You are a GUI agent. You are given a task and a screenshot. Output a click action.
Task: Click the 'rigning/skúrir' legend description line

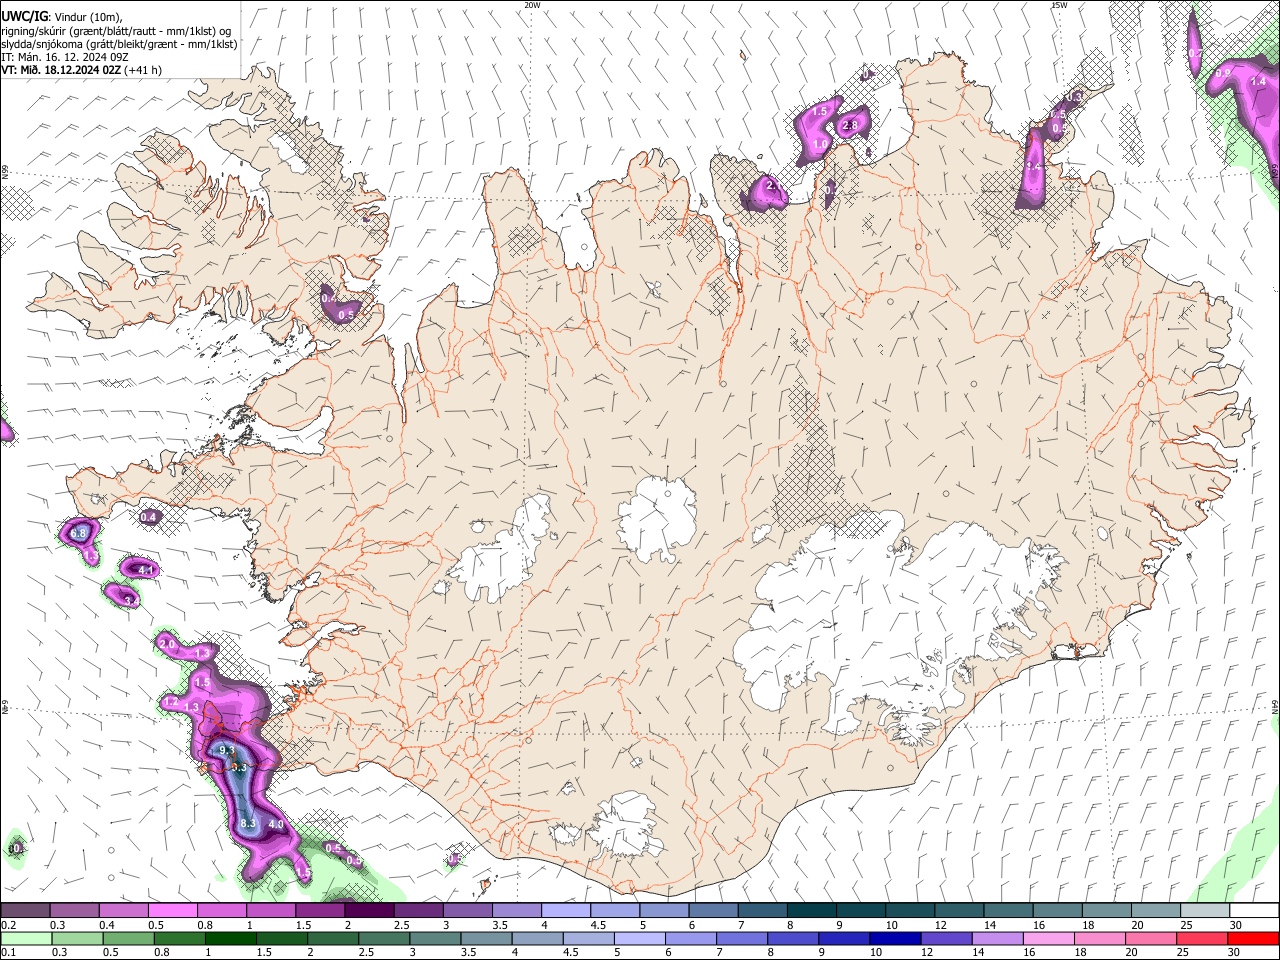116,31
